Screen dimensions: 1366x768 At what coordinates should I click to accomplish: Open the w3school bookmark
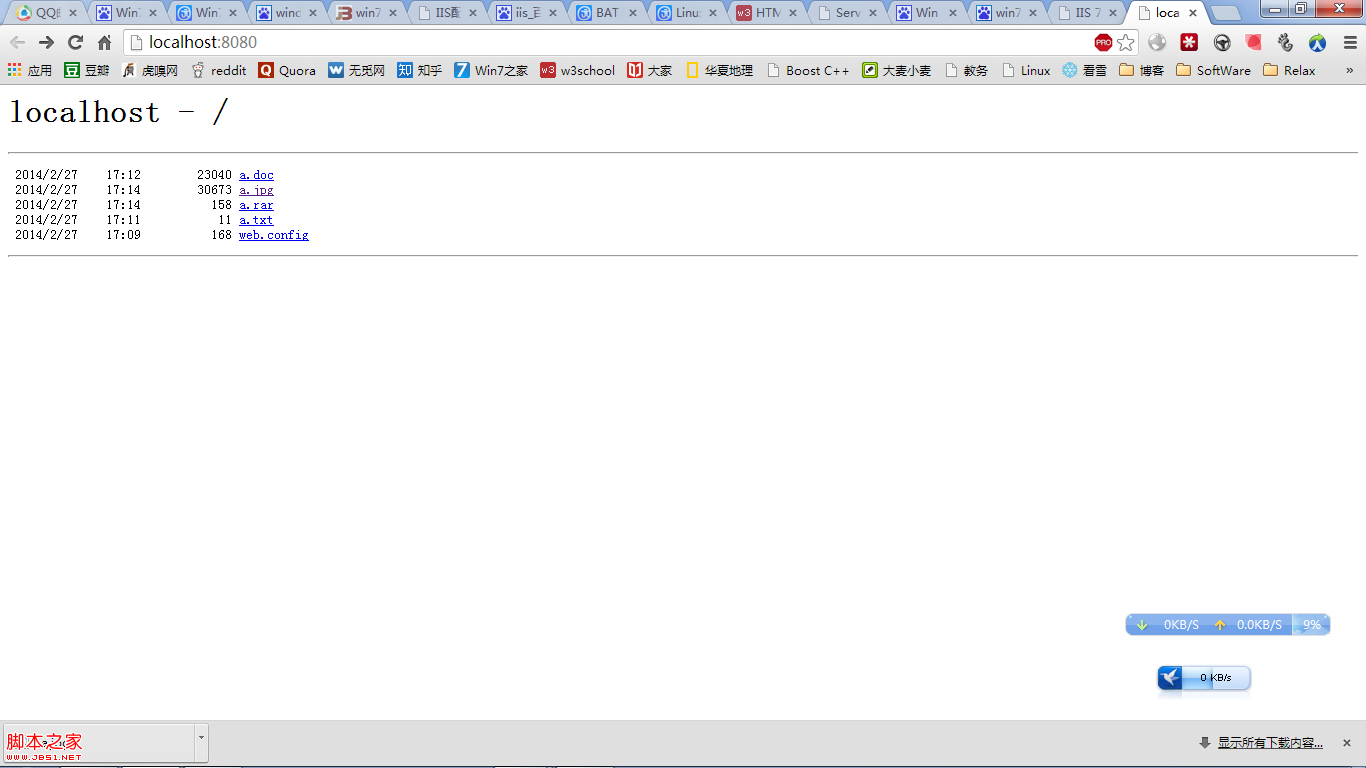(x=578, y=70)
